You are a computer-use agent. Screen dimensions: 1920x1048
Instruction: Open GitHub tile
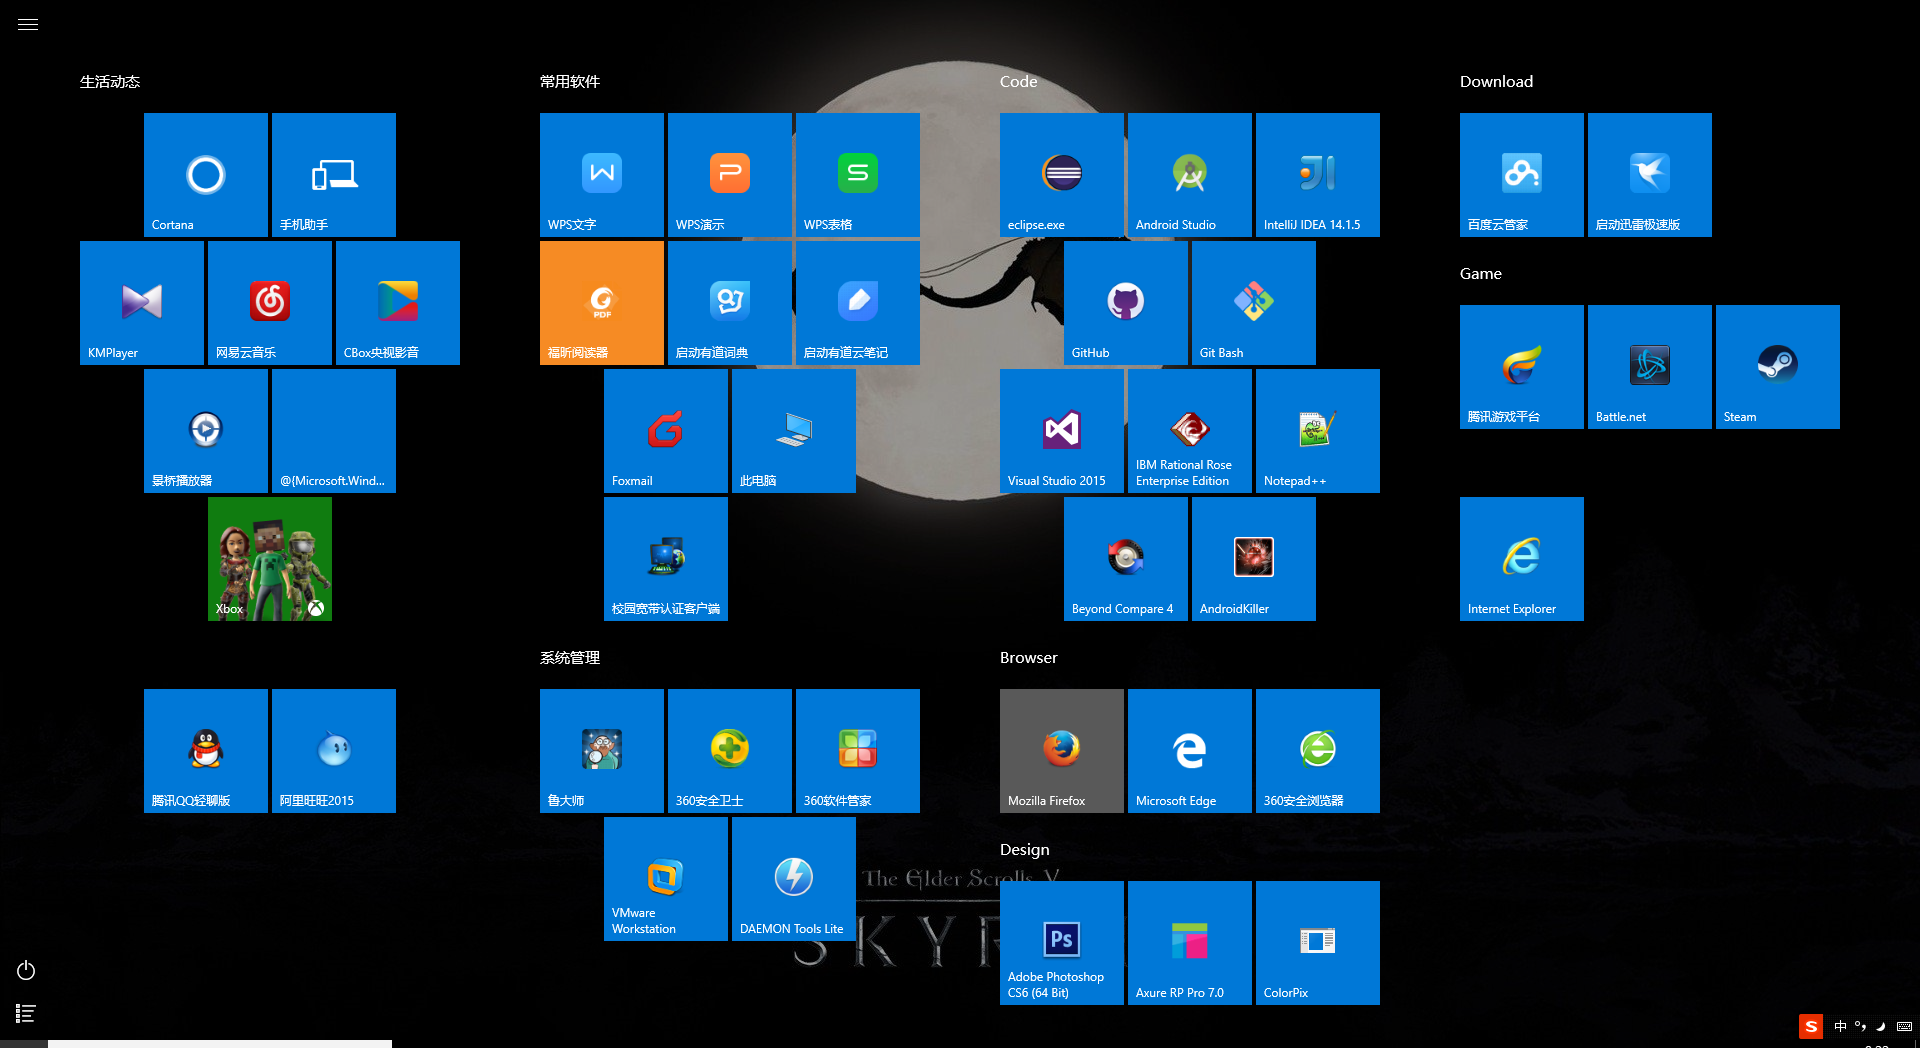(1126, 303)
